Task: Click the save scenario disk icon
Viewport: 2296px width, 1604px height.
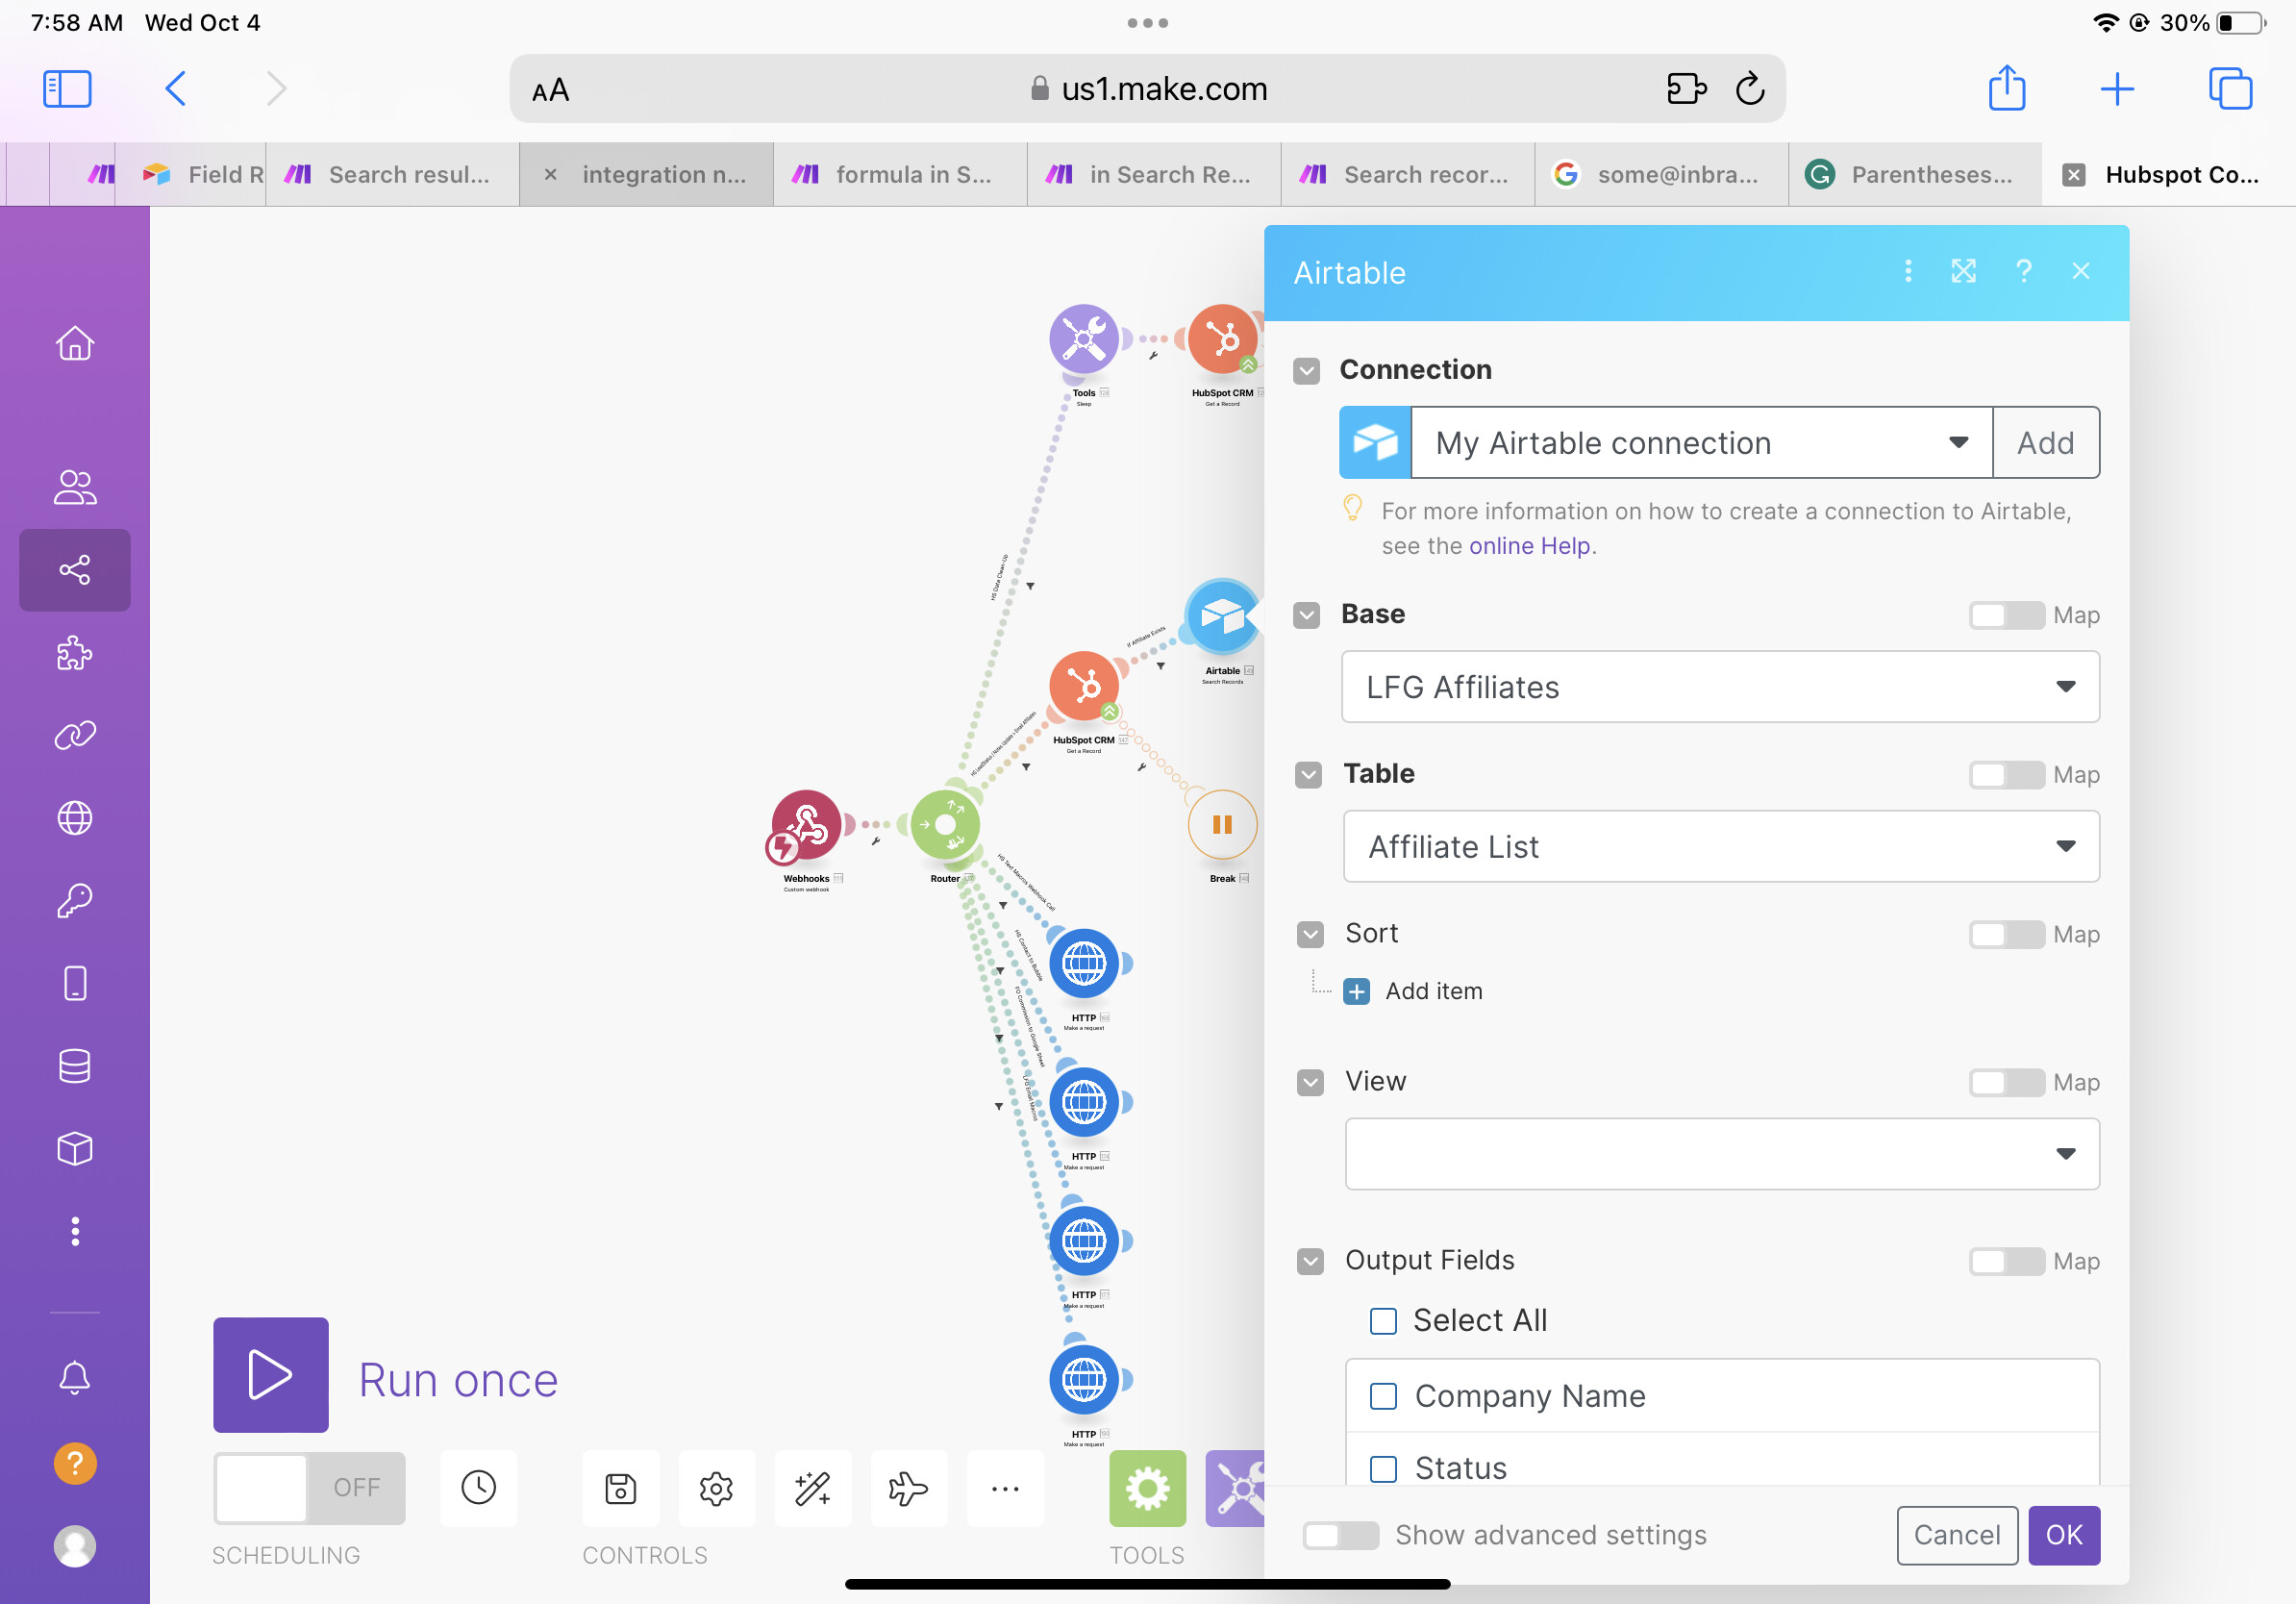Action: click(x=620, y=1488)
